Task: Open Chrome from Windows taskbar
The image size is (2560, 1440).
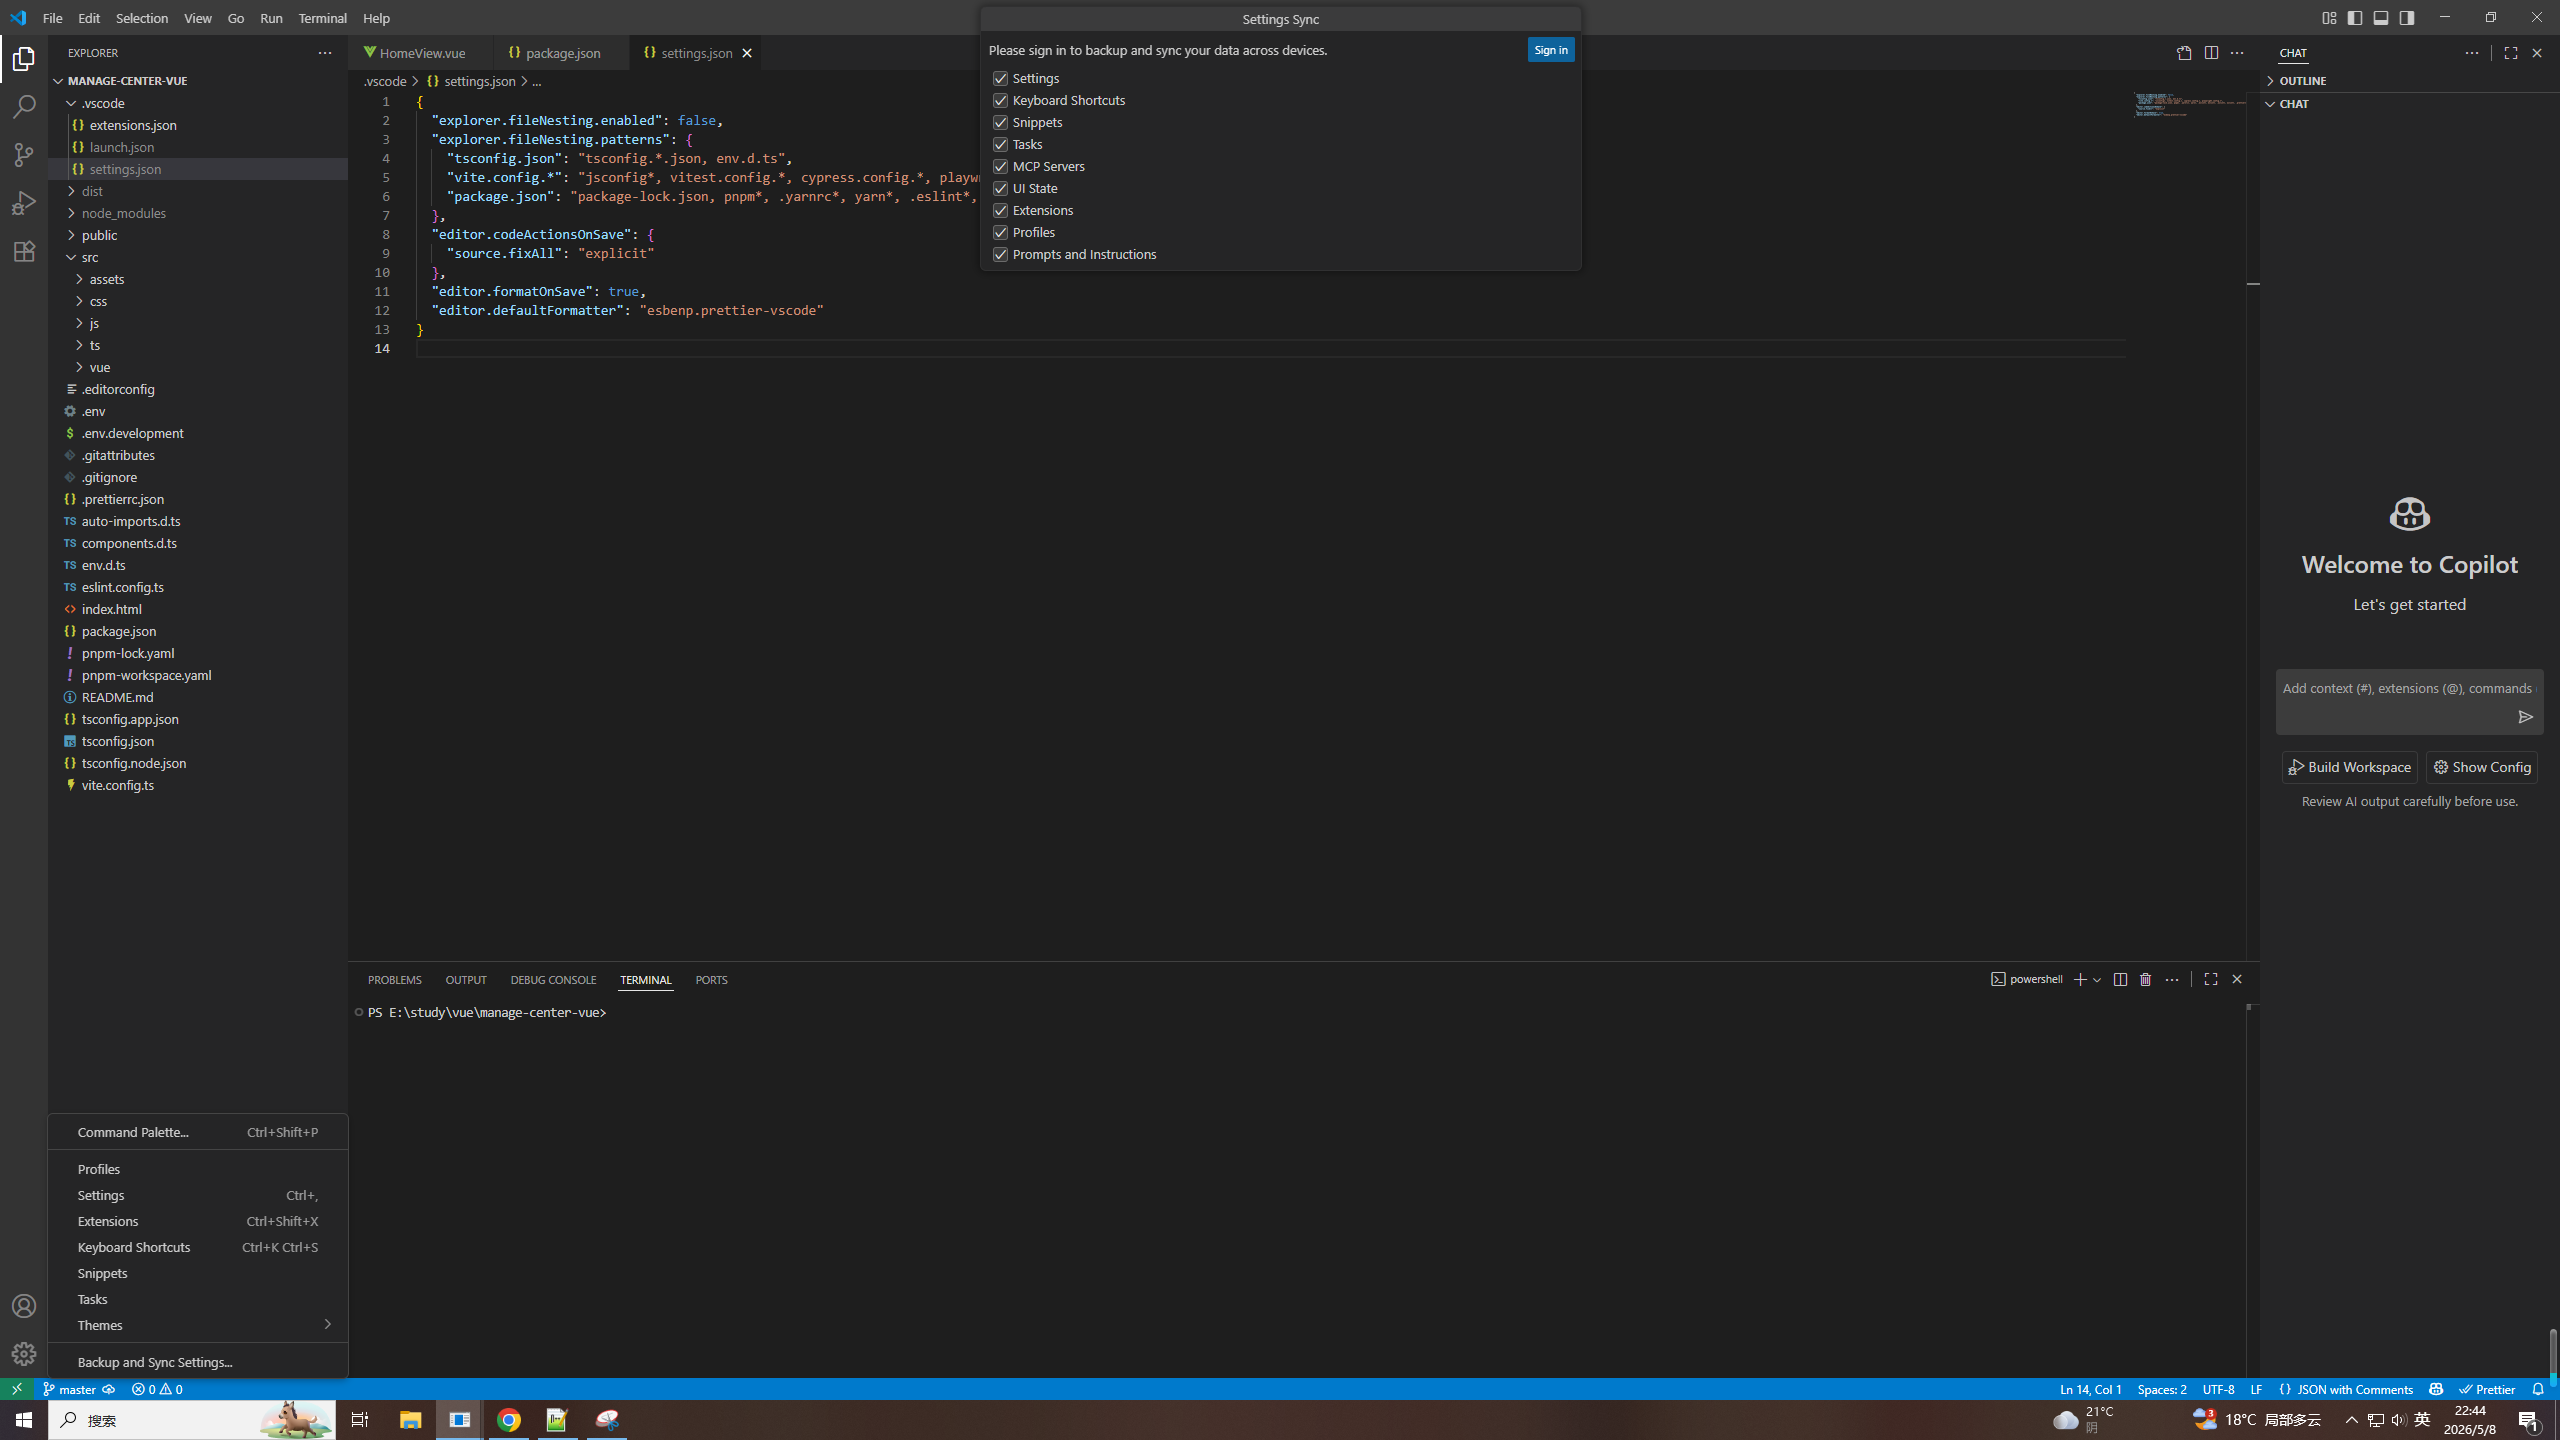Action: [x=509, y=1420]
